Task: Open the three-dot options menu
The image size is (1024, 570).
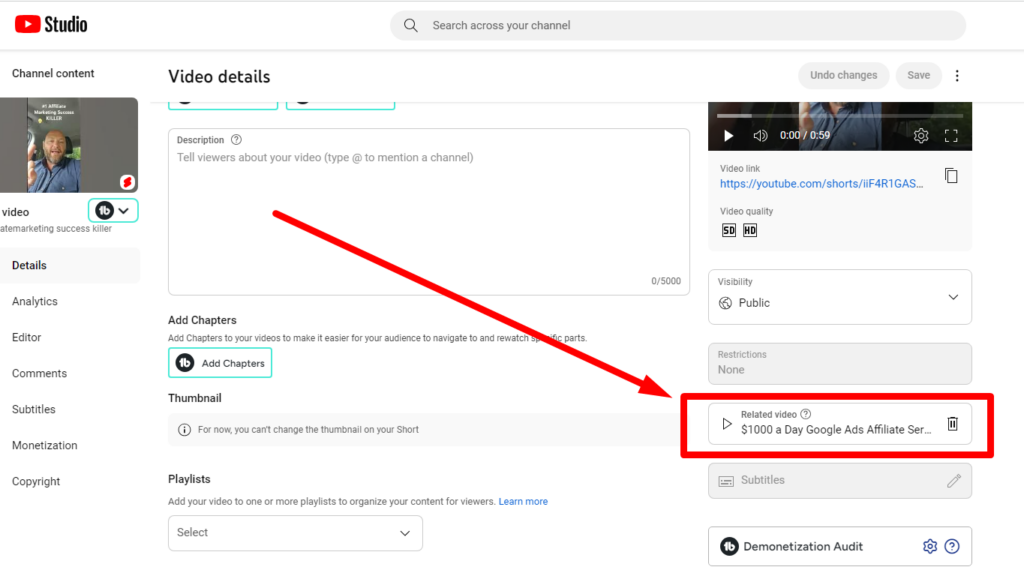Action: pos(957,76)
